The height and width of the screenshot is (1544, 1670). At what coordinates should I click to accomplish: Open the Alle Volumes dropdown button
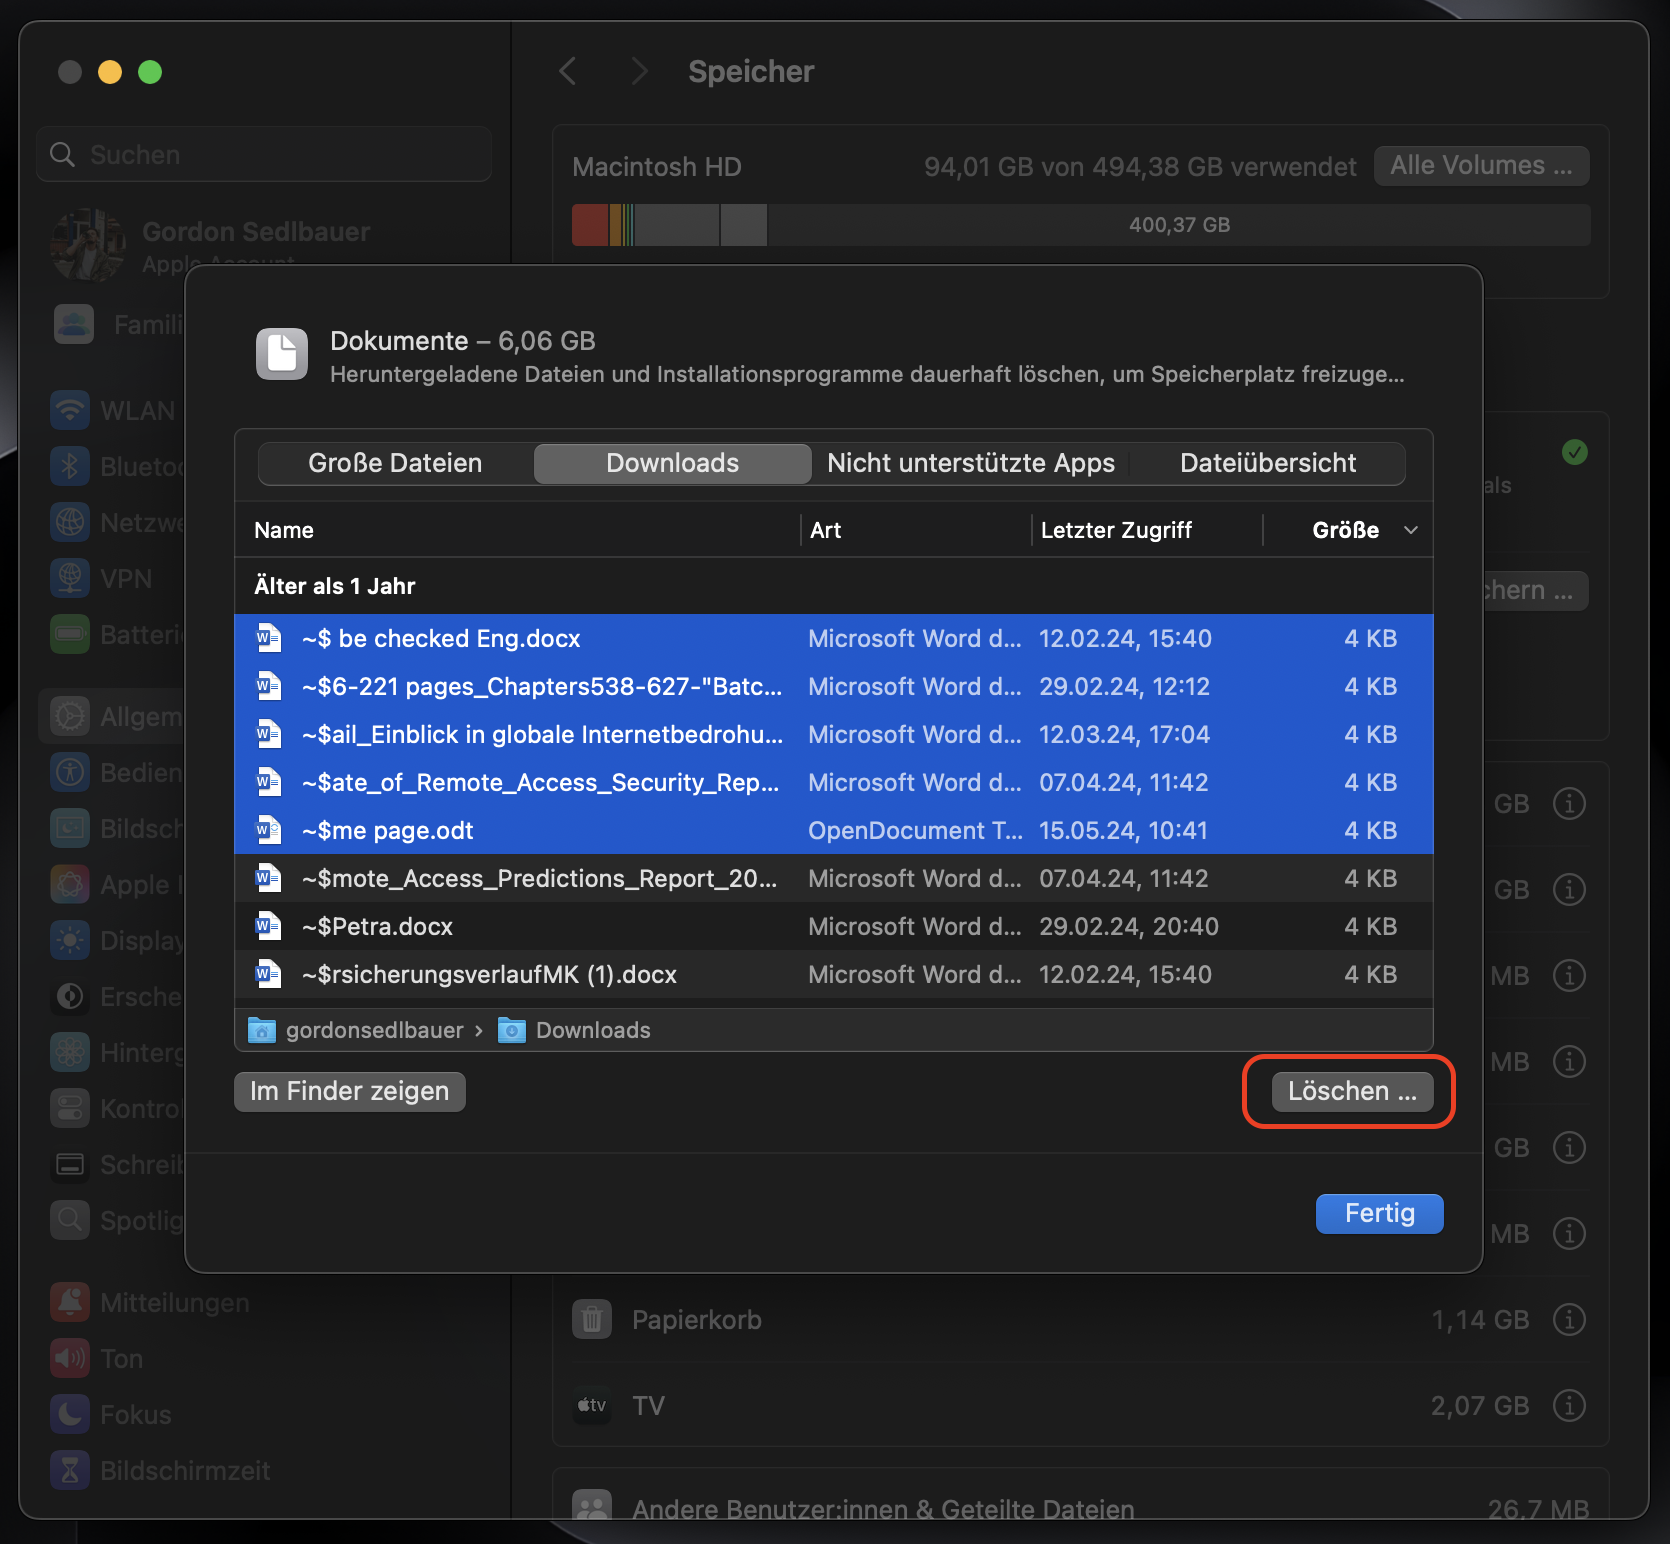(x=1481, y=166)
